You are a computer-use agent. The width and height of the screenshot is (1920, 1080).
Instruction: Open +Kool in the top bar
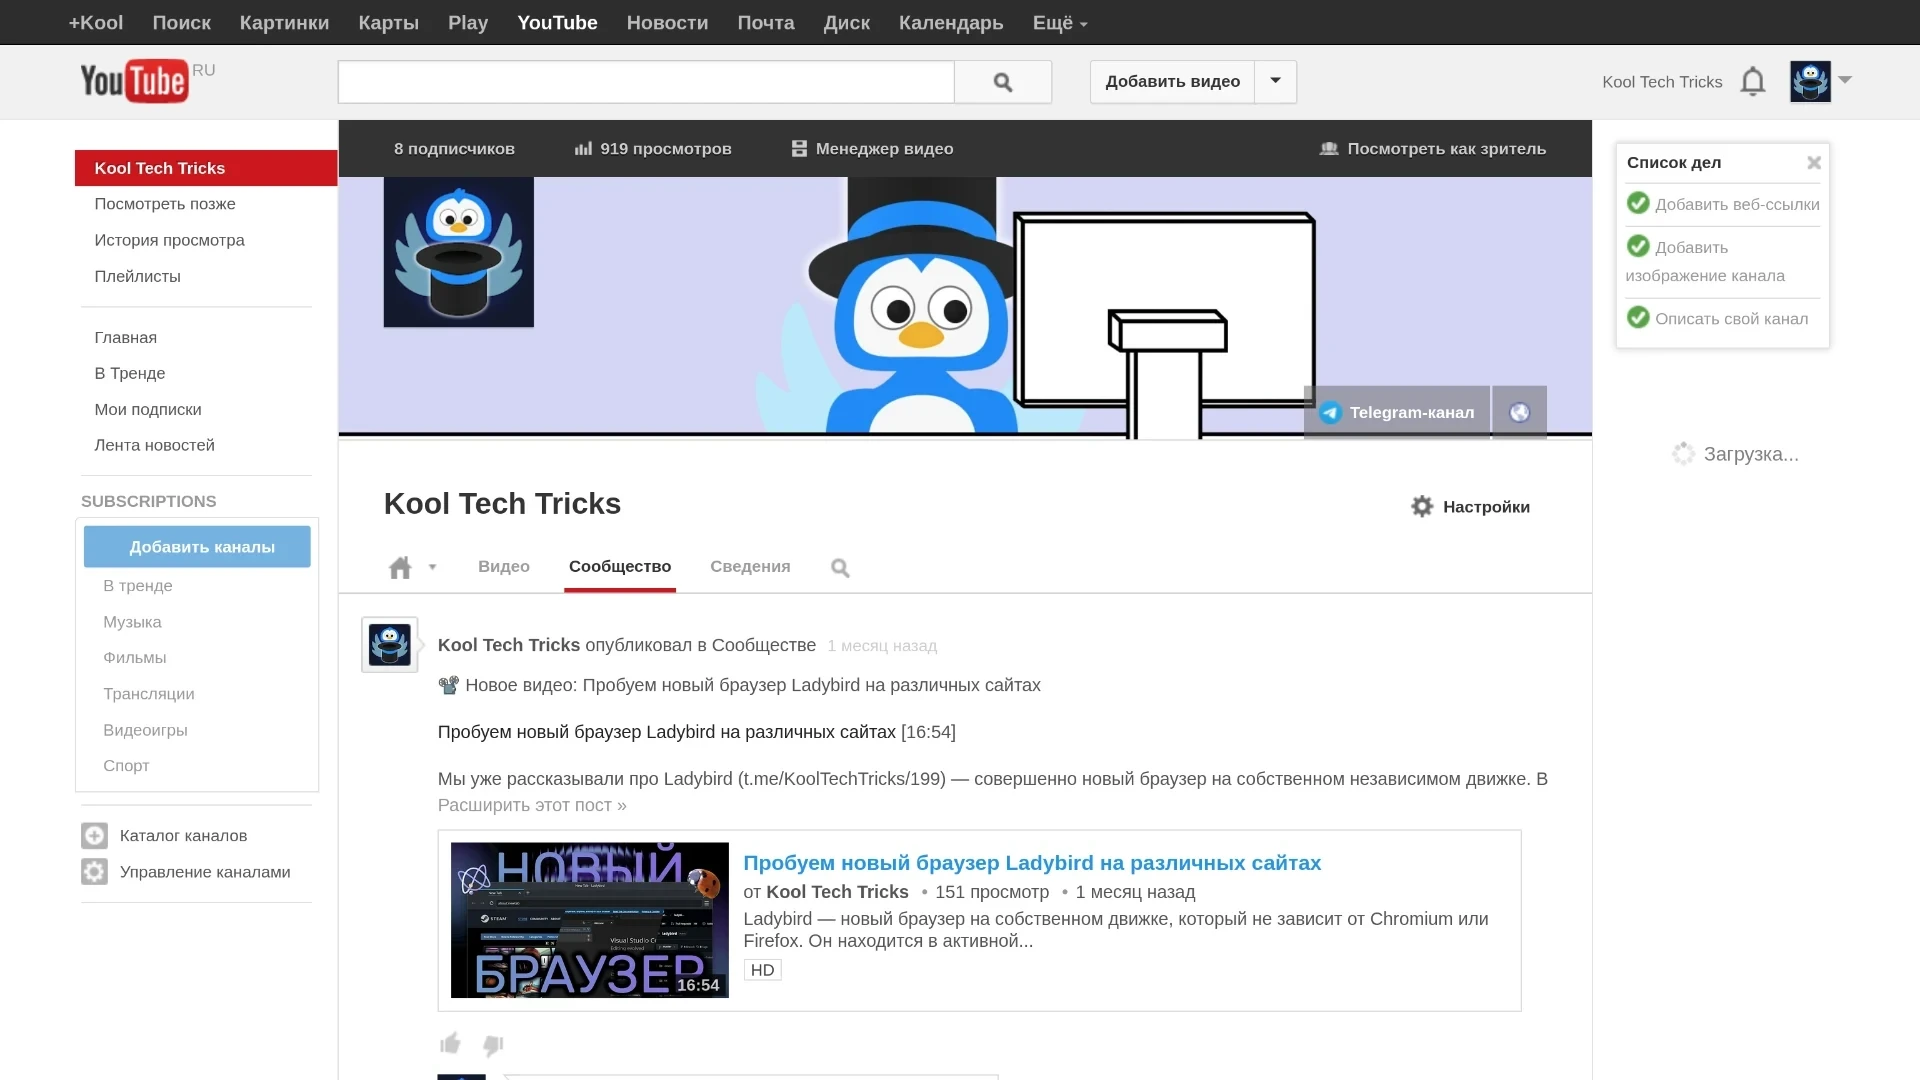[x=95, y=22]
